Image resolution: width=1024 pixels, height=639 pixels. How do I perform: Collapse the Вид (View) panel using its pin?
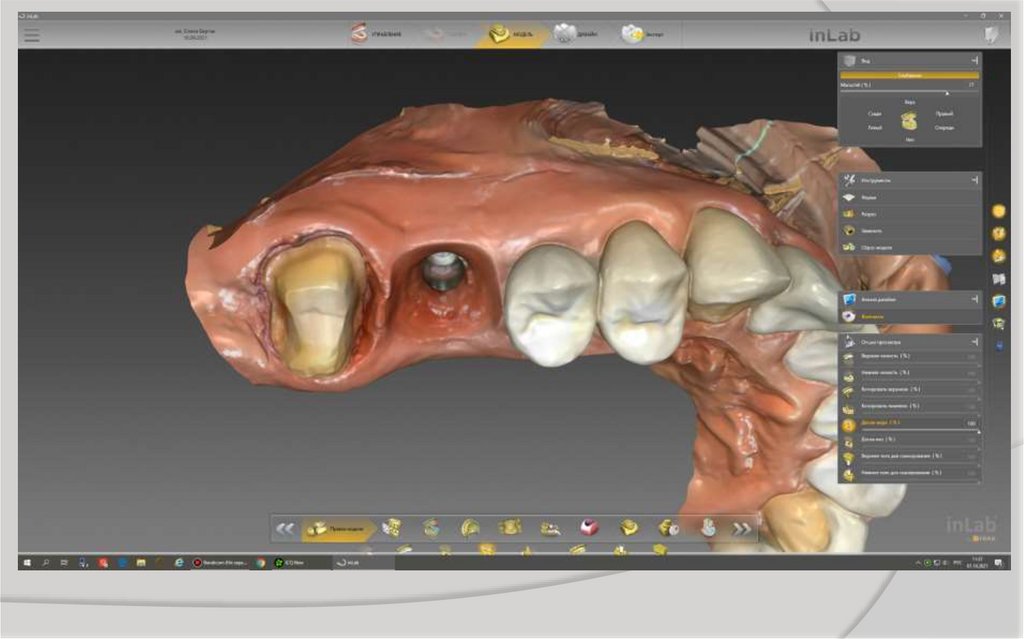click(x=973, y=62)
